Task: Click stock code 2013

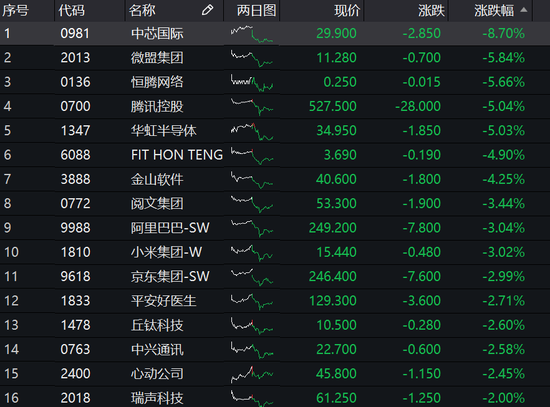Action: coord(75,58)
